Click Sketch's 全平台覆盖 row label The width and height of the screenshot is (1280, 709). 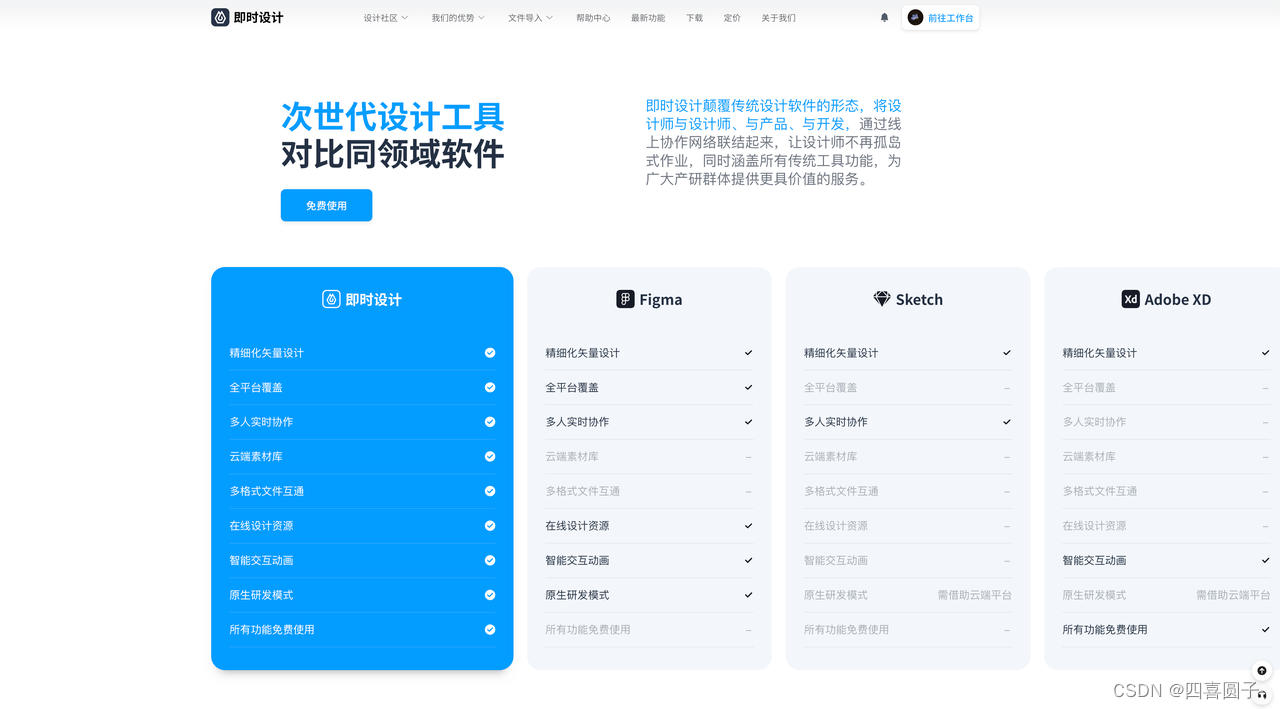(x=831, y=387)
